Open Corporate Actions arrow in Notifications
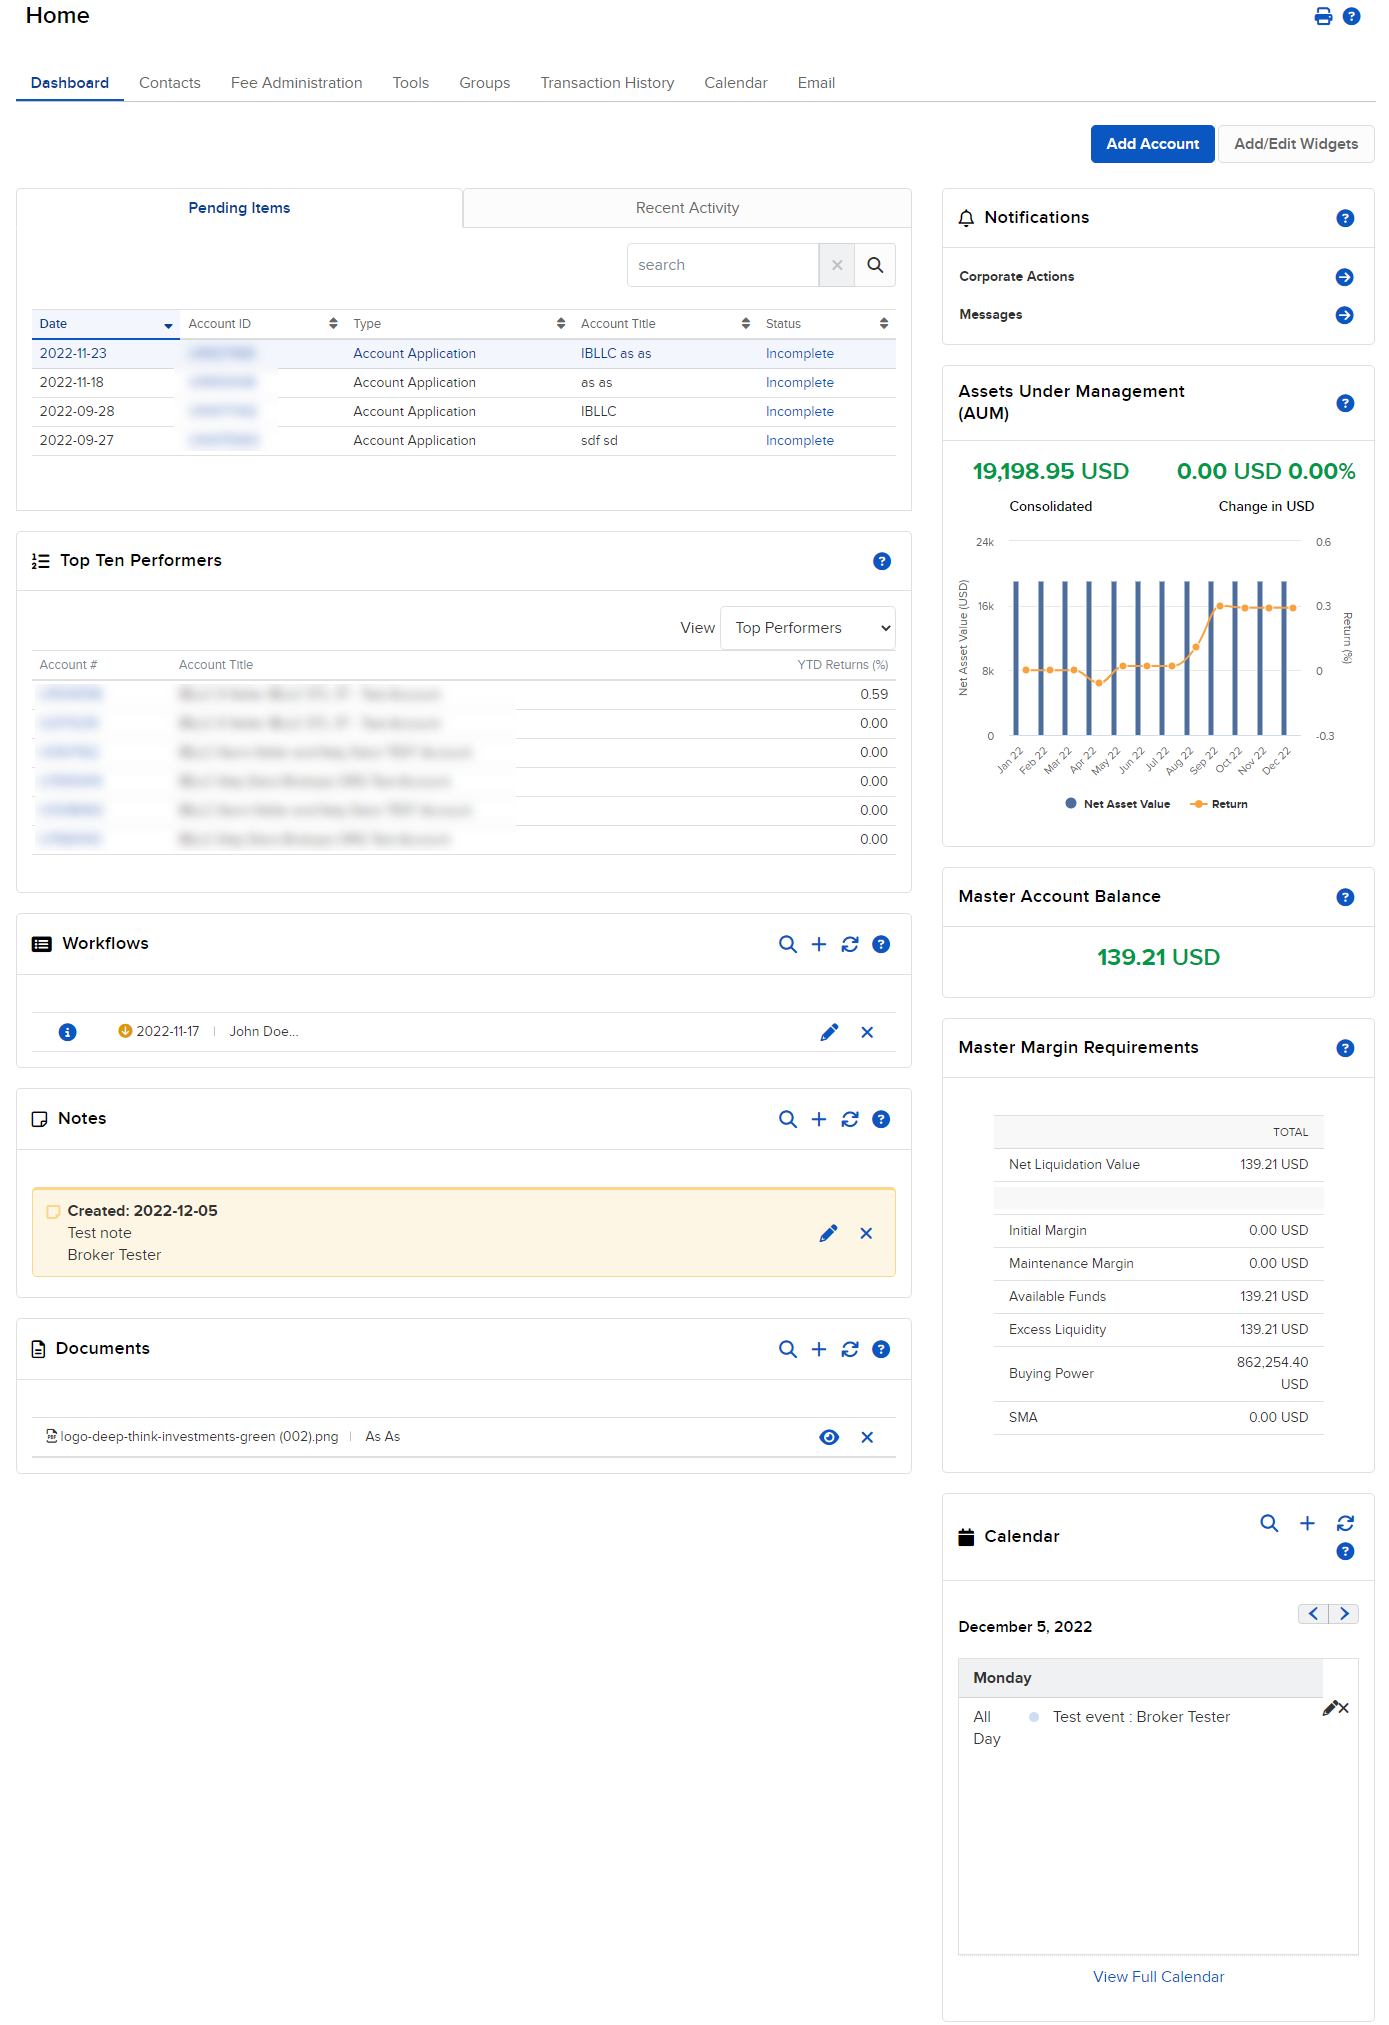The height and width of the screenshot is (2025, 1389). pyautogui.click(x=1345, y=277)
